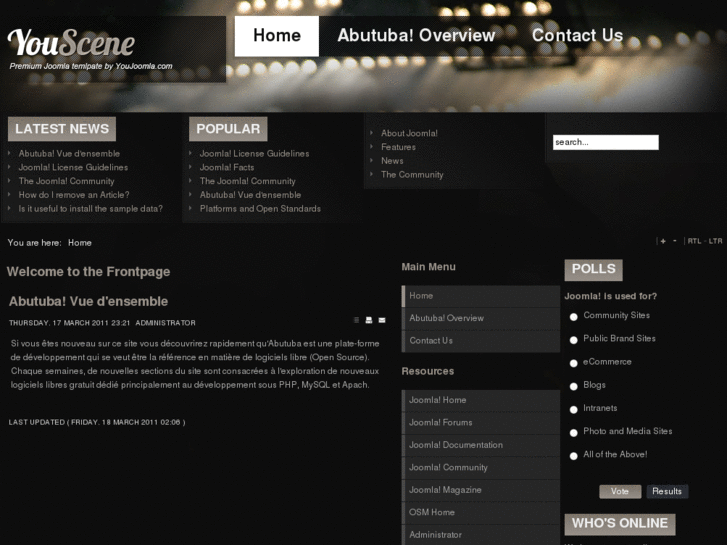This screenshot has width=727, height=545.
Task: Click the PDF icon for the article
Action: click(356, 320)
